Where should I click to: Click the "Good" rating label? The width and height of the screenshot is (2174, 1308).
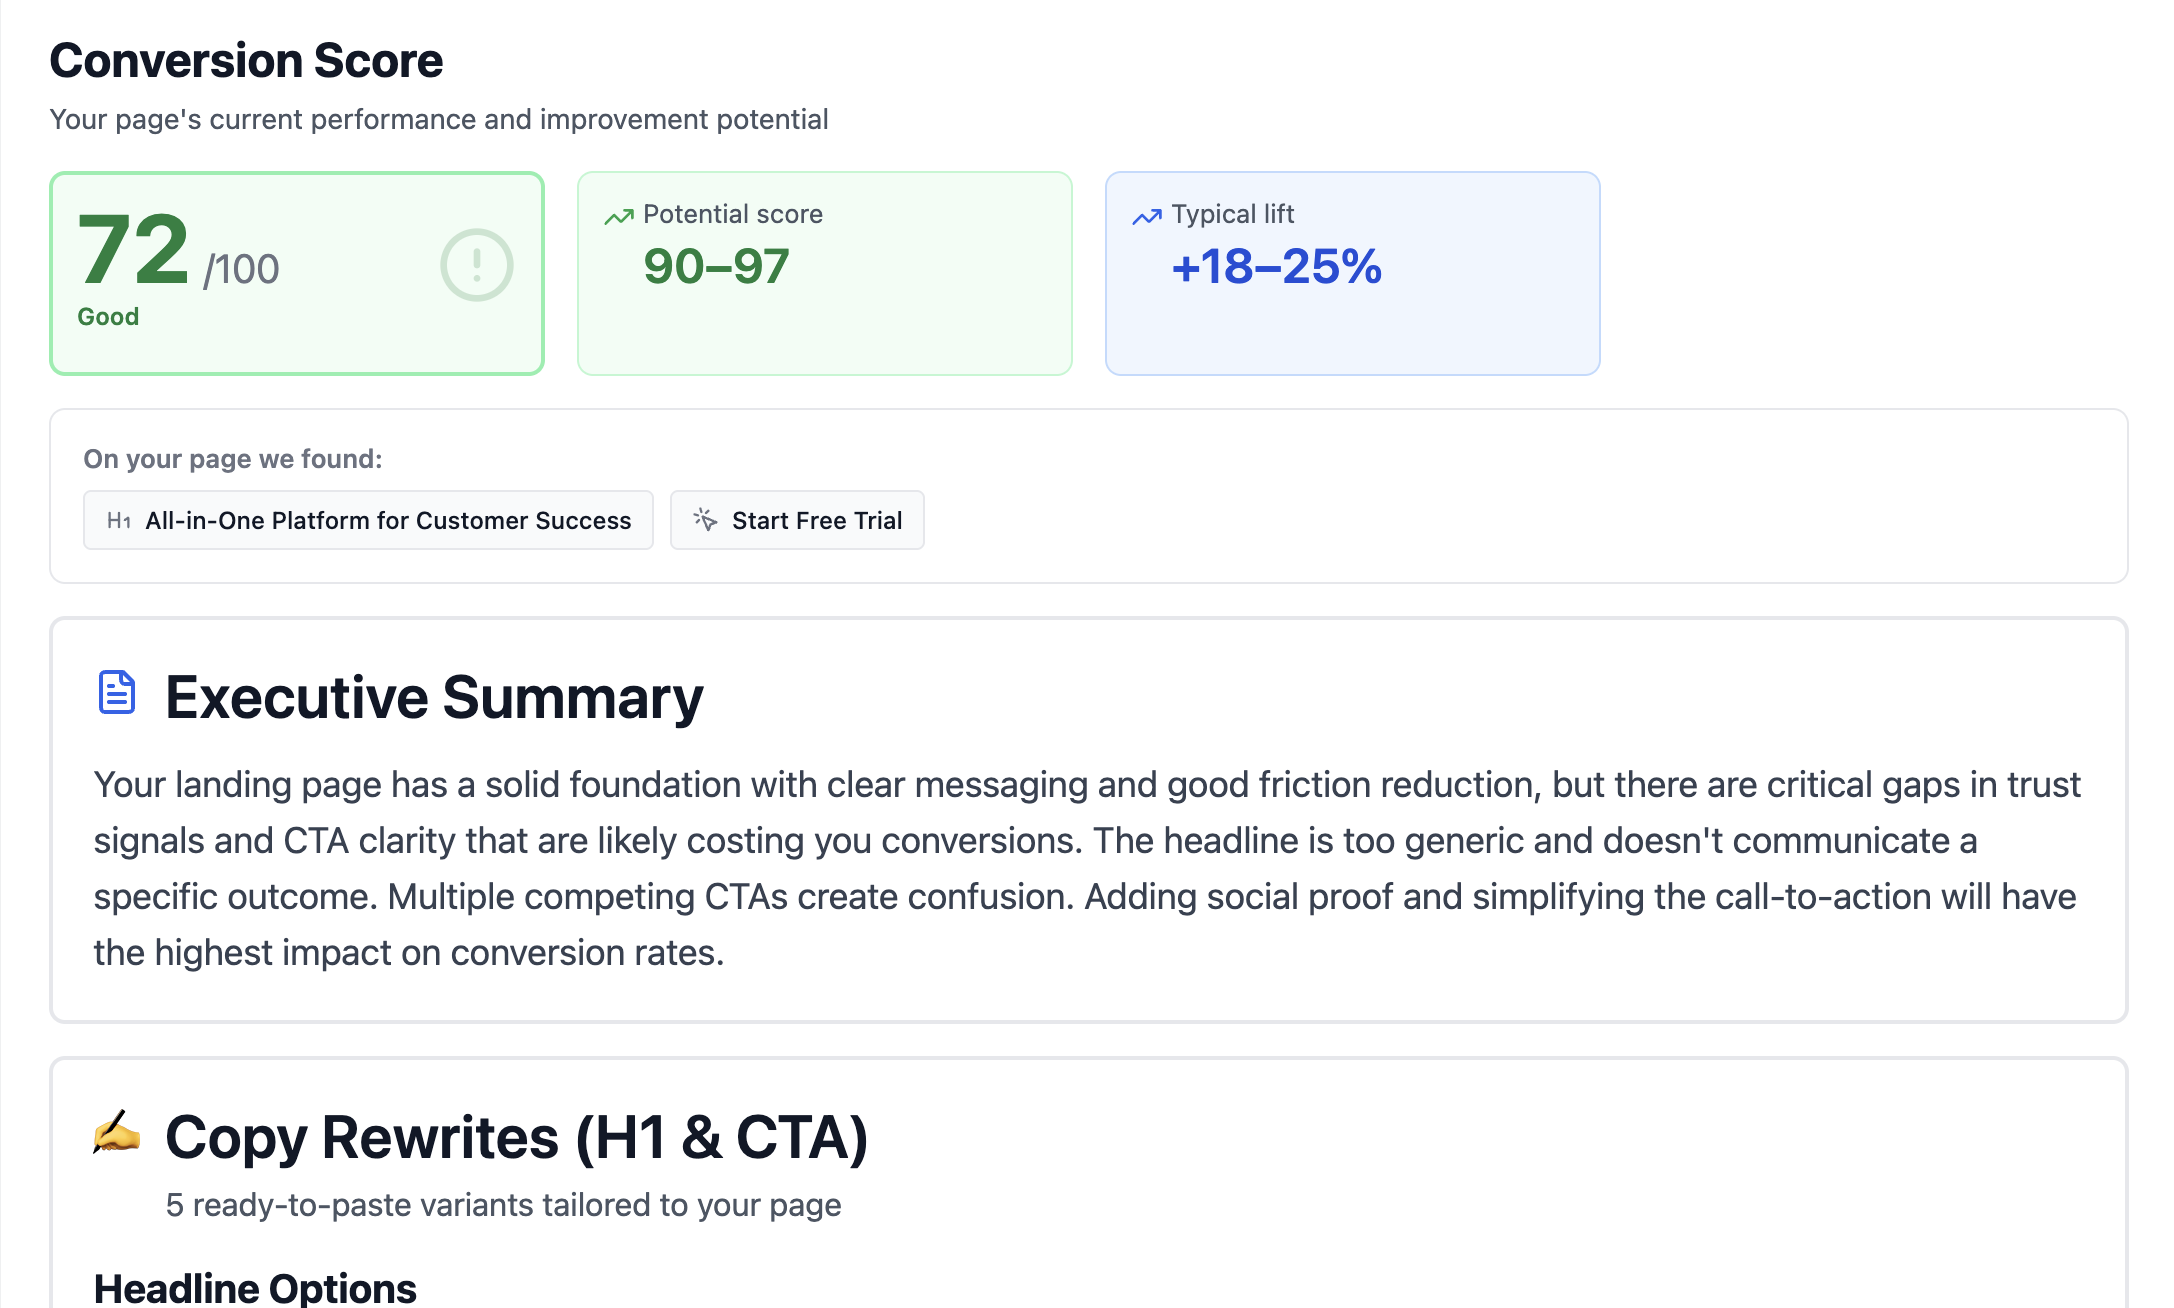pos(108,317)
